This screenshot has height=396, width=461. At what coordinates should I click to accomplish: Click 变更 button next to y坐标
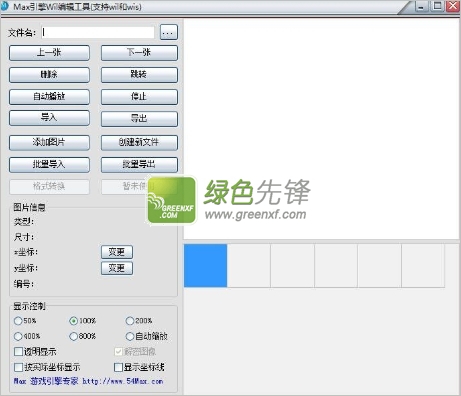(117, 268)
